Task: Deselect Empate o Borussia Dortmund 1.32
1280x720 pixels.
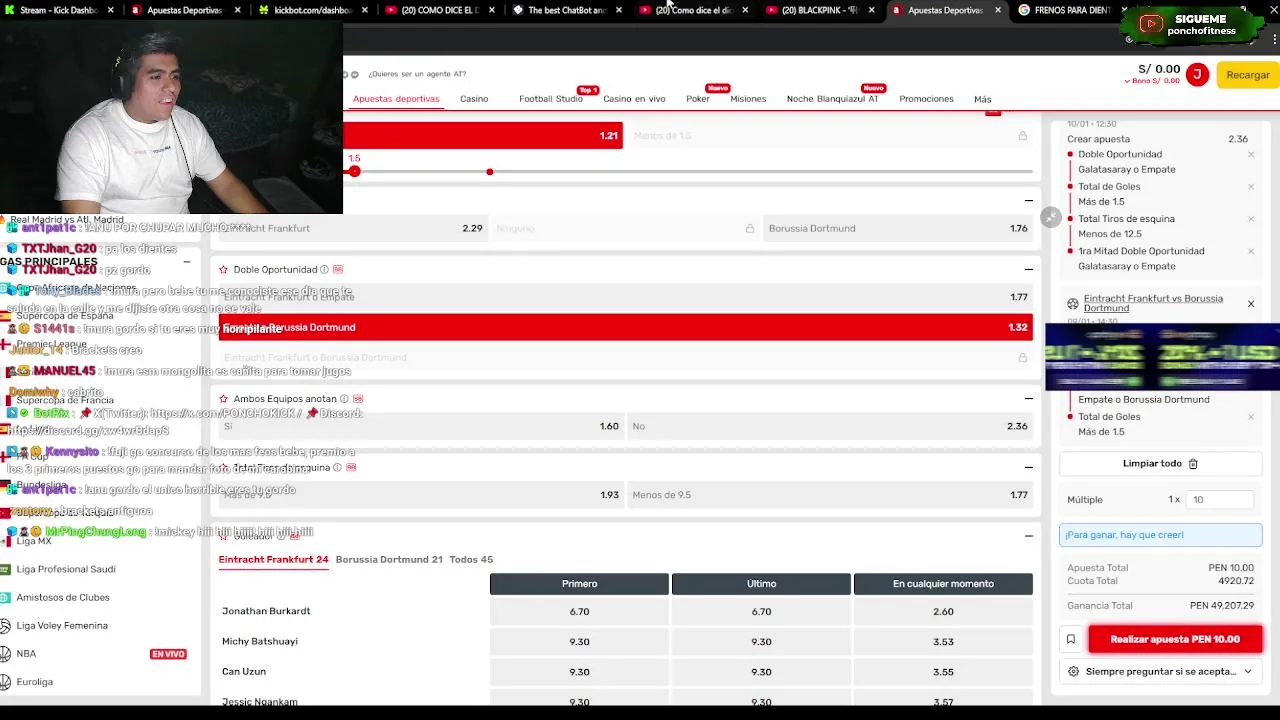Action: coord(626,327)
